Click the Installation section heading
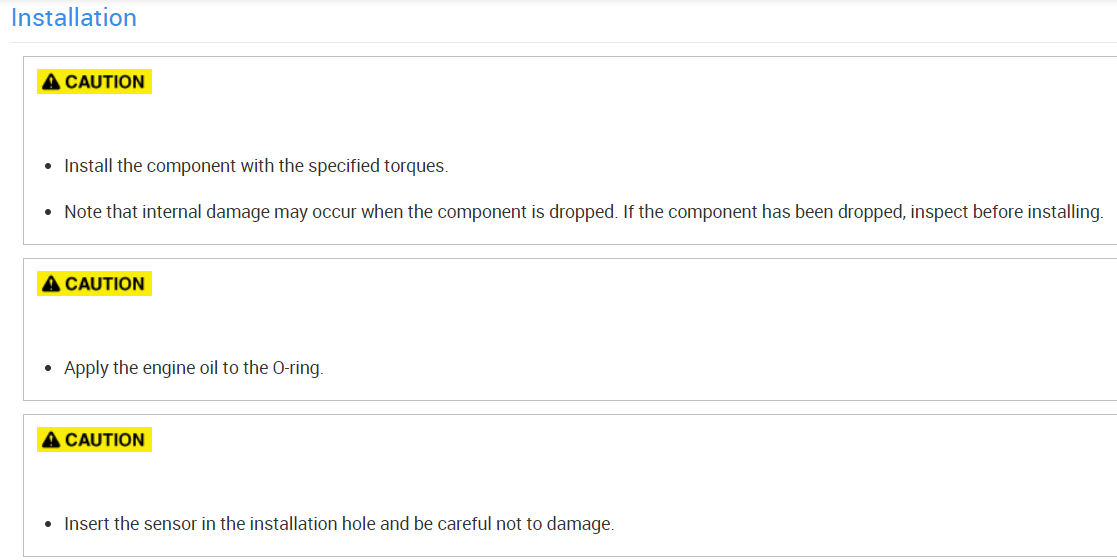The image size is (1117, 560). [74, 18]
